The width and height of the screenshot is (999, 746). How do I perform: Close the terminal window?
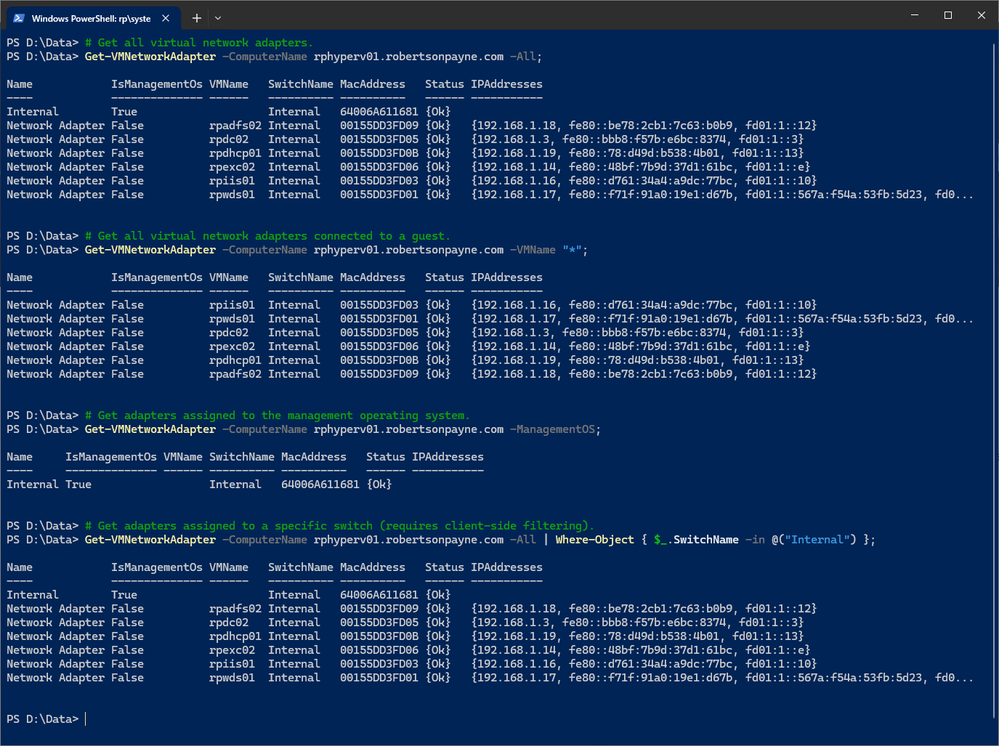point(981,15)
